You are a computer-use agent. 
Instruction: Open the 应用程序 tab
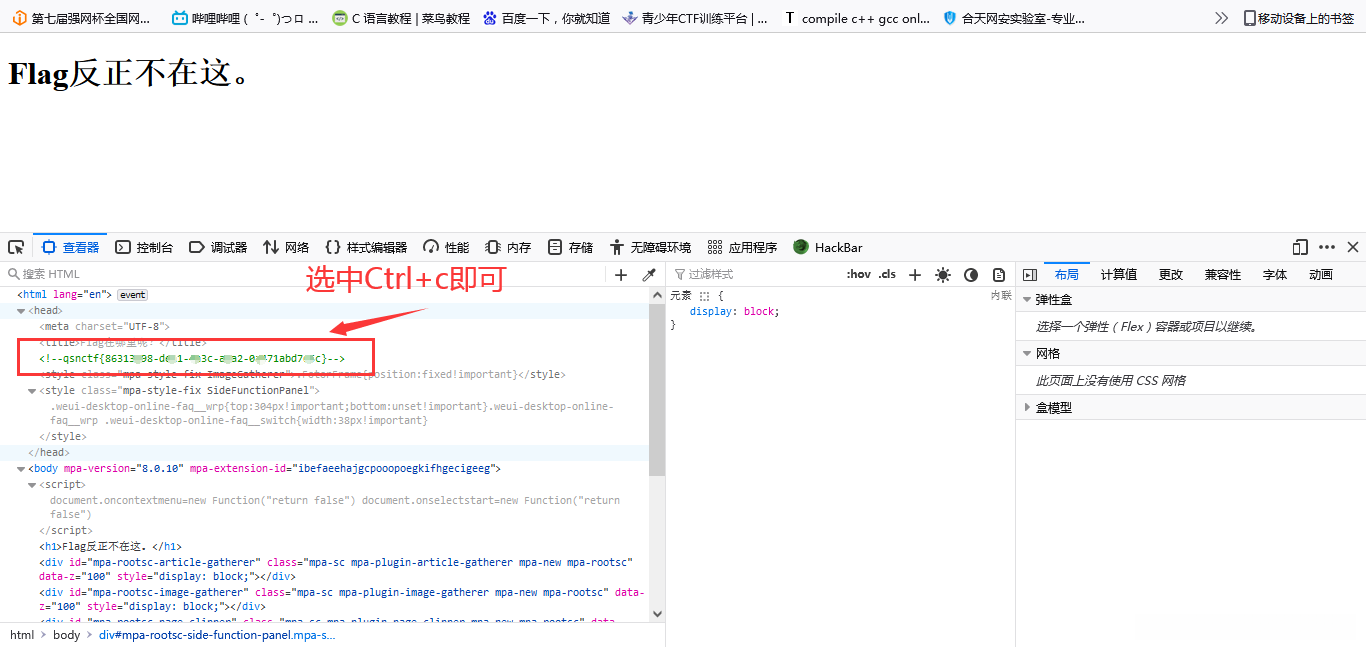click(742, 247)
